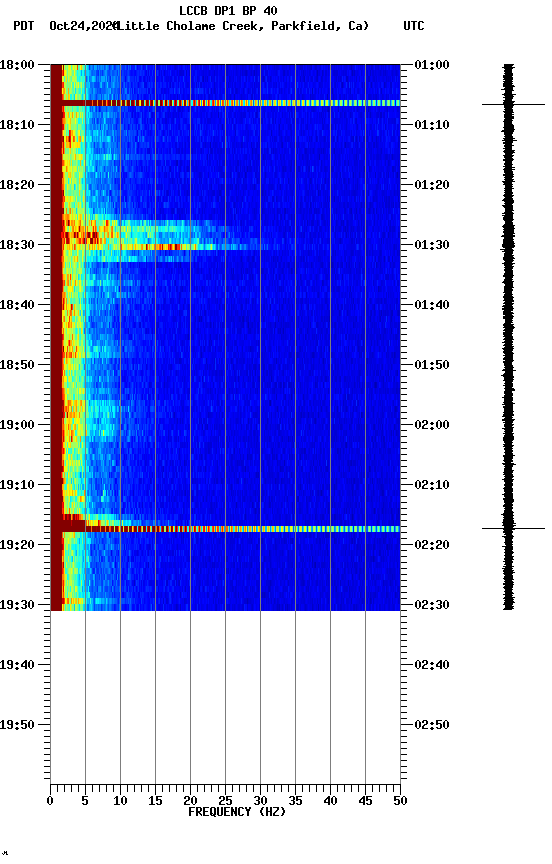The height and width of the screenshot is (864, 552).
Task: Click the 18:30 PDT time label
Action: (17, 245)
